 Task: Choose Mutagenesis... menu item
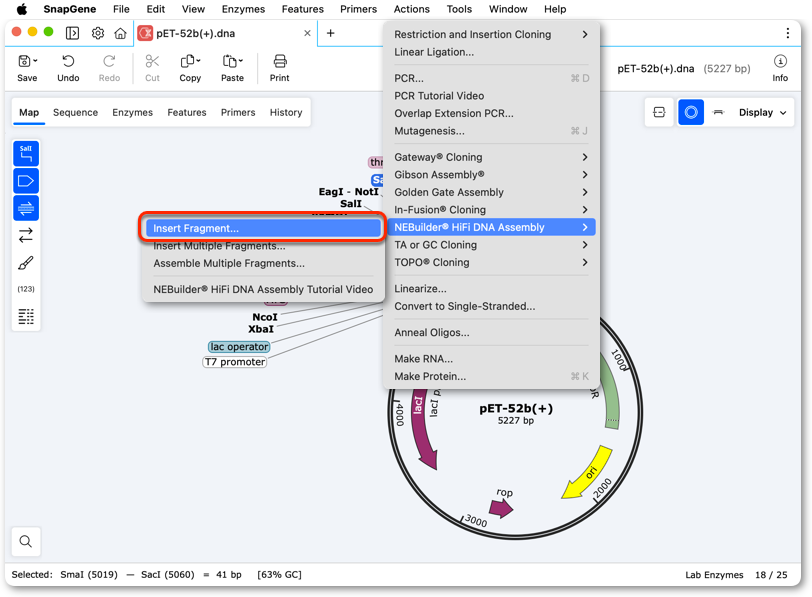pos(490,131)
